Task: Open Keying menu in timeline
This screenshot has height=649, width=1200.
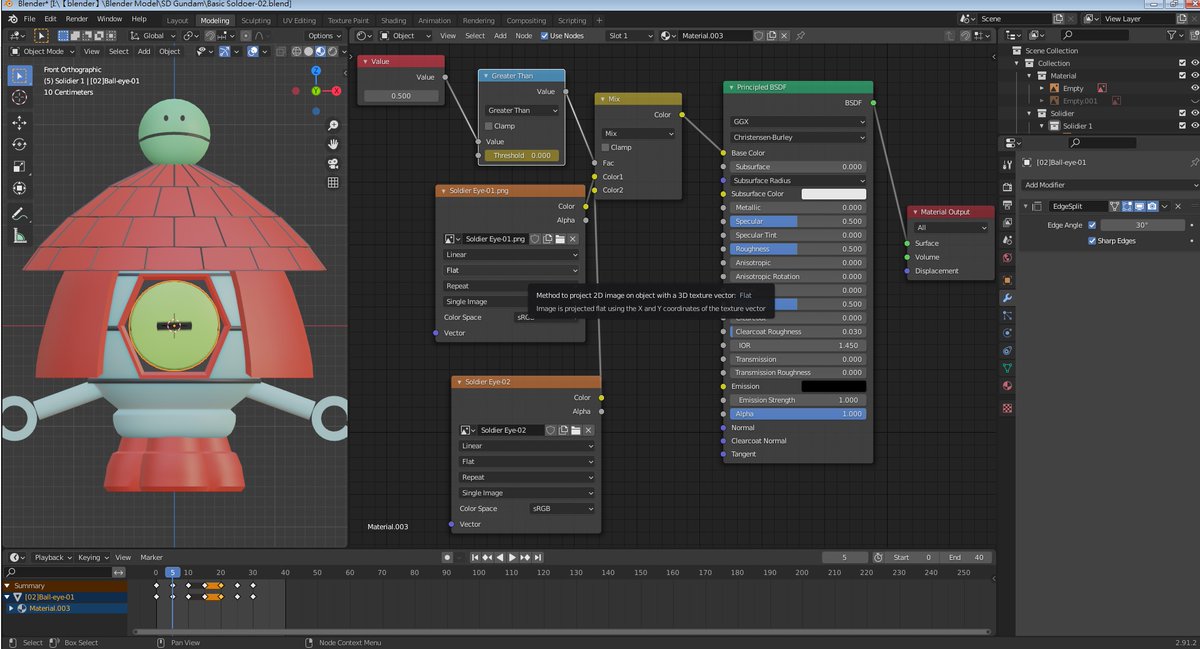Action: point(92,557)
